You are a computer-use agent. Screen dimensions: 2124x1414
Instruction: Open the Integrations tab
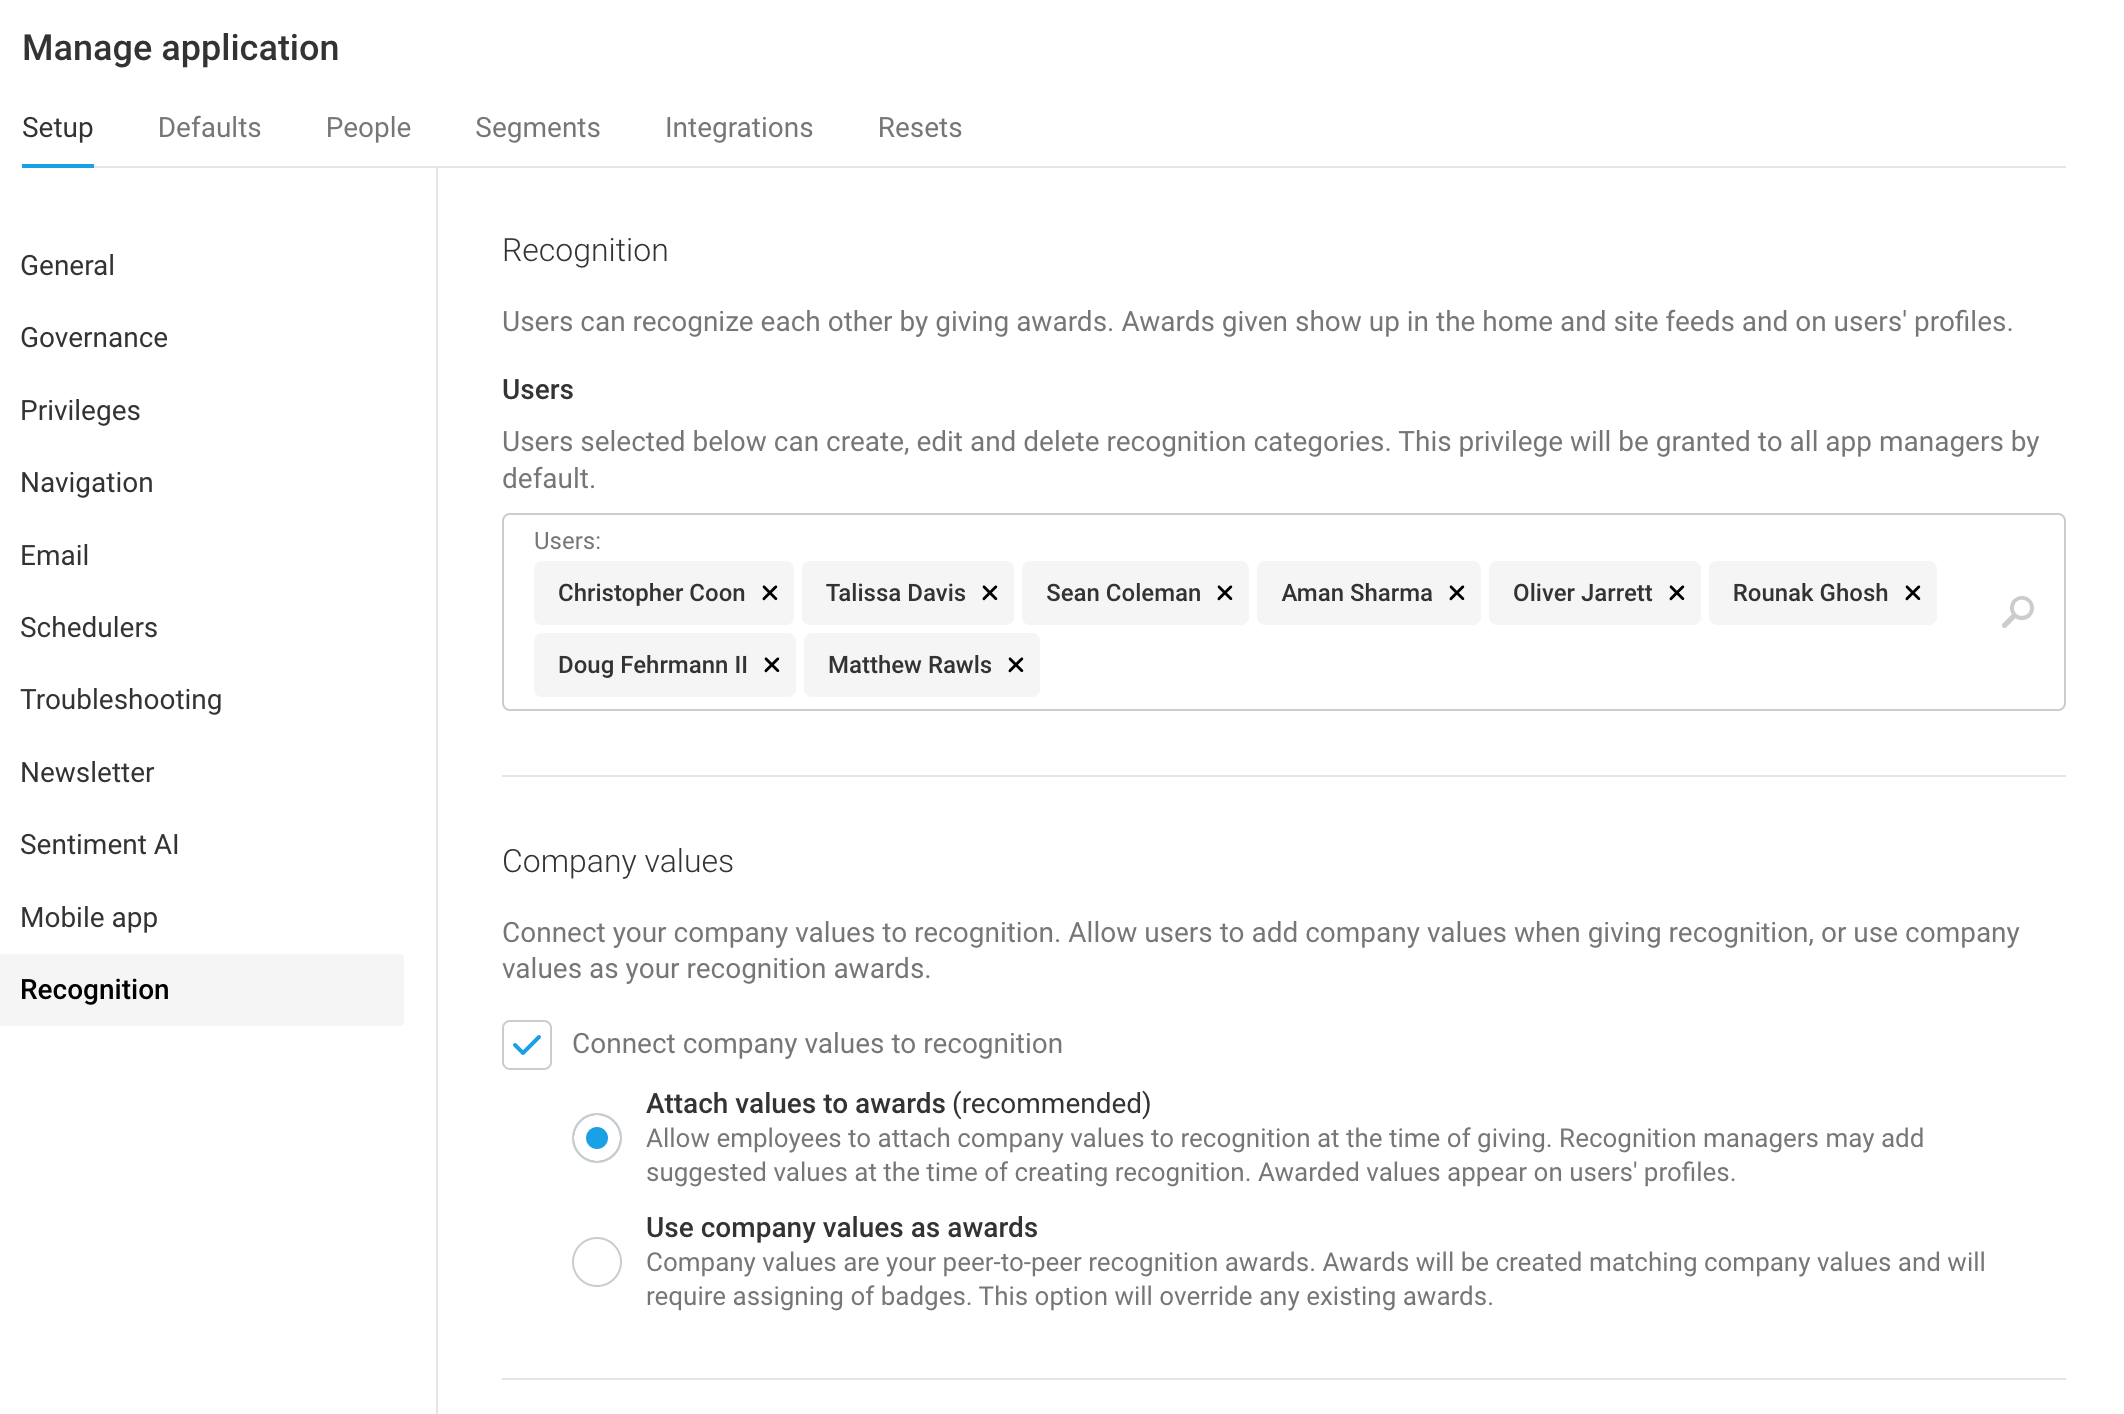(738, 128)
